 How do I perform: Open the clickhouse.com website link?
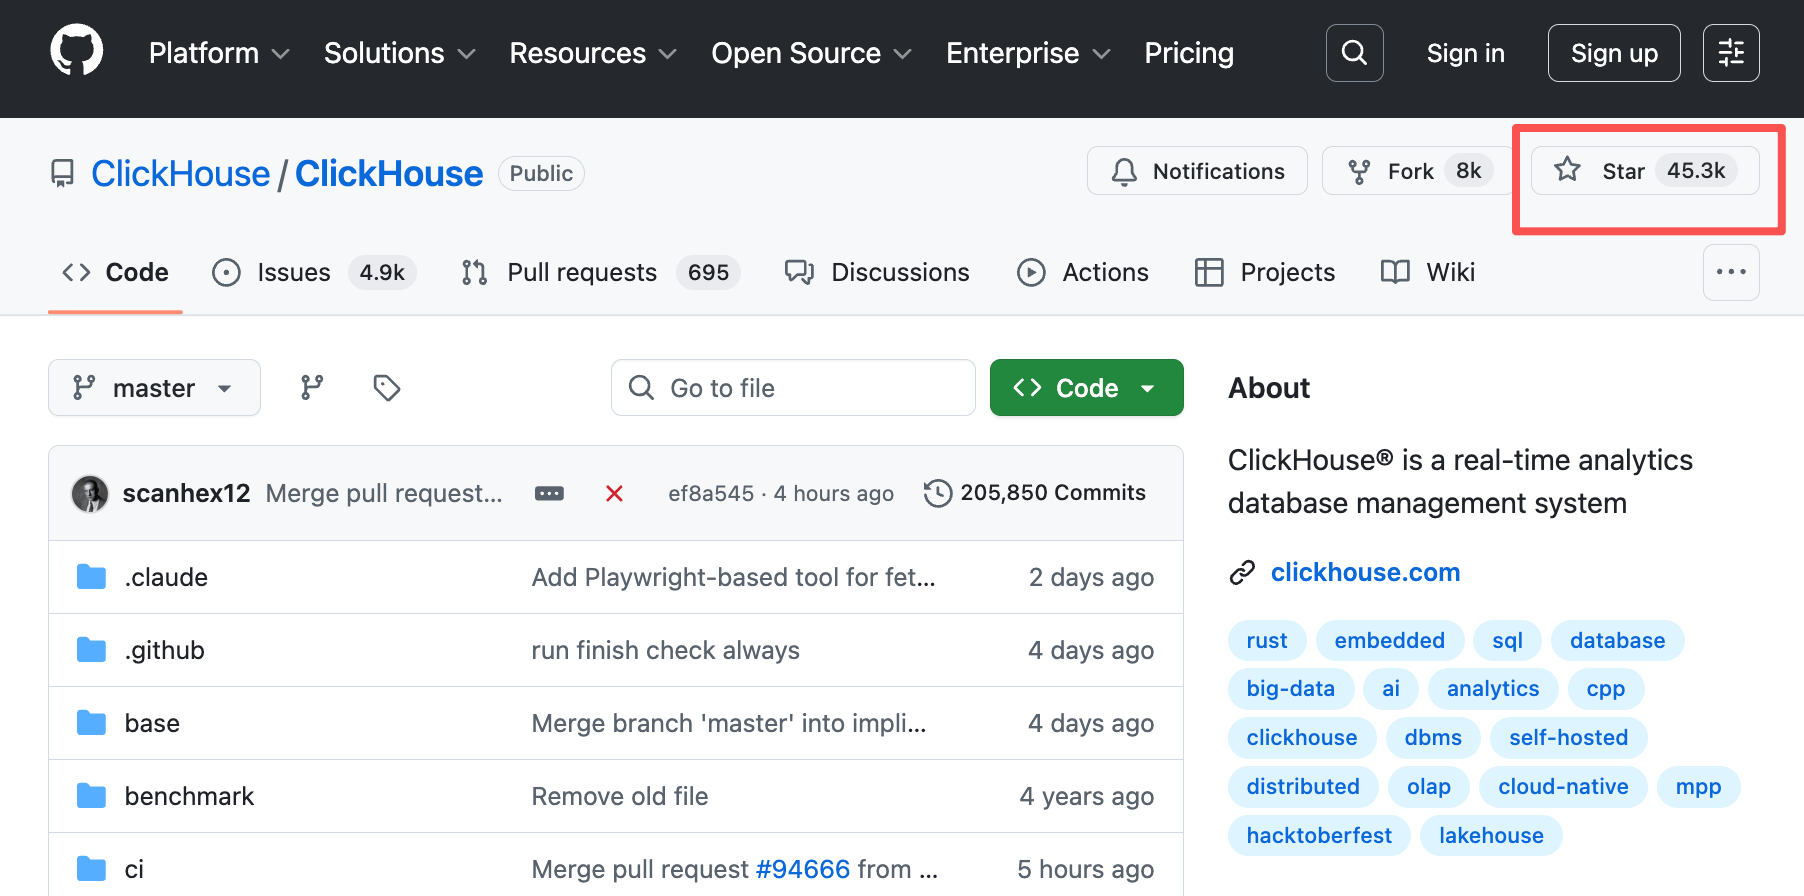coord(1364,572)
